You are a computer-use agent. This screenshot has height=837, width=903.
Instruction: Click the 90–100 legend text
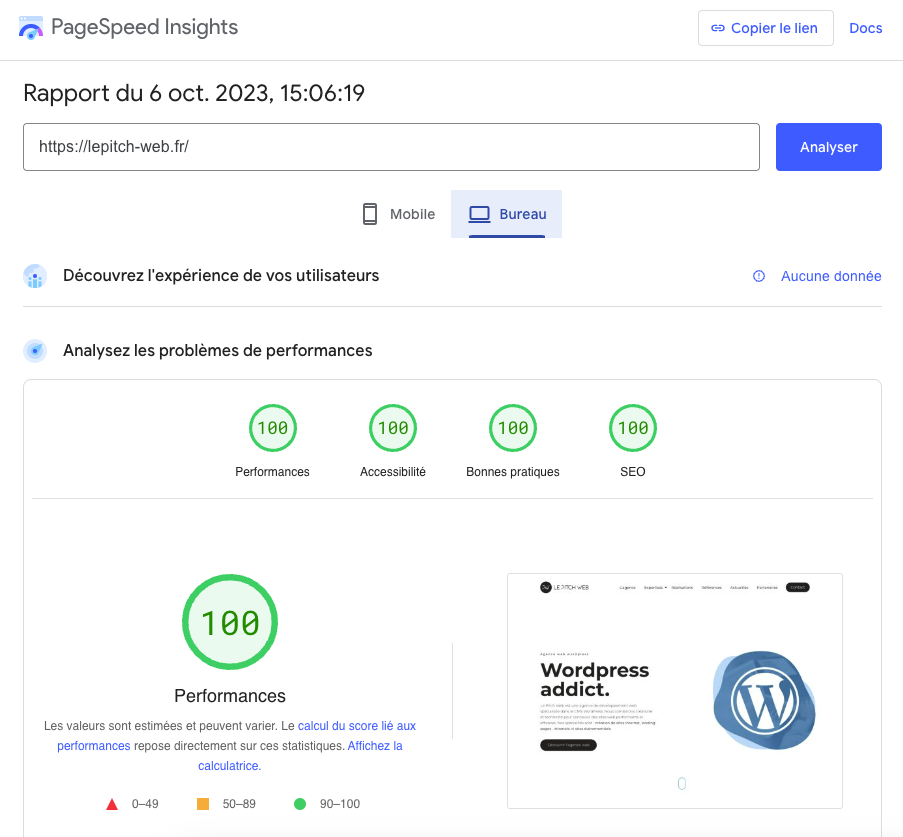tap(340, 804)
